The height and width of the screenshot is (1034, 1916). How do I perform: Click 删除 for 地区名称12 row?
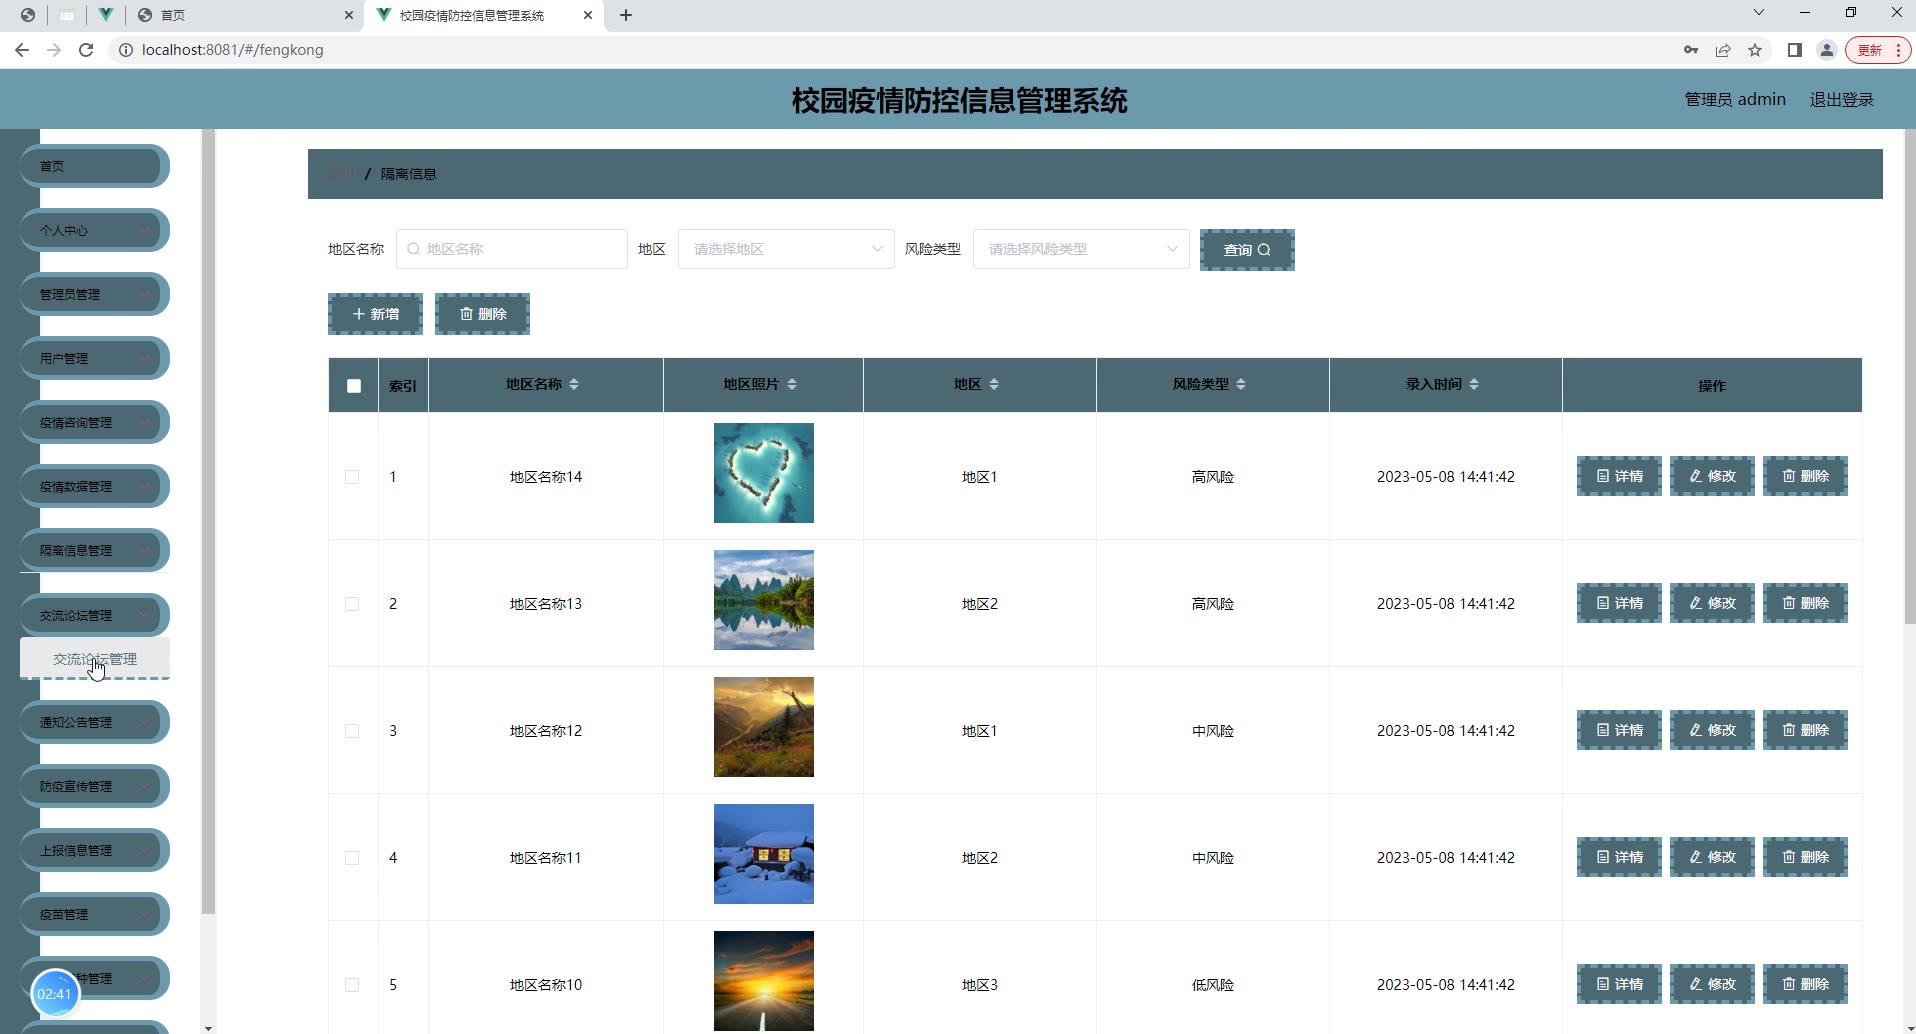pyautogui.click(x=1805, y=730)
